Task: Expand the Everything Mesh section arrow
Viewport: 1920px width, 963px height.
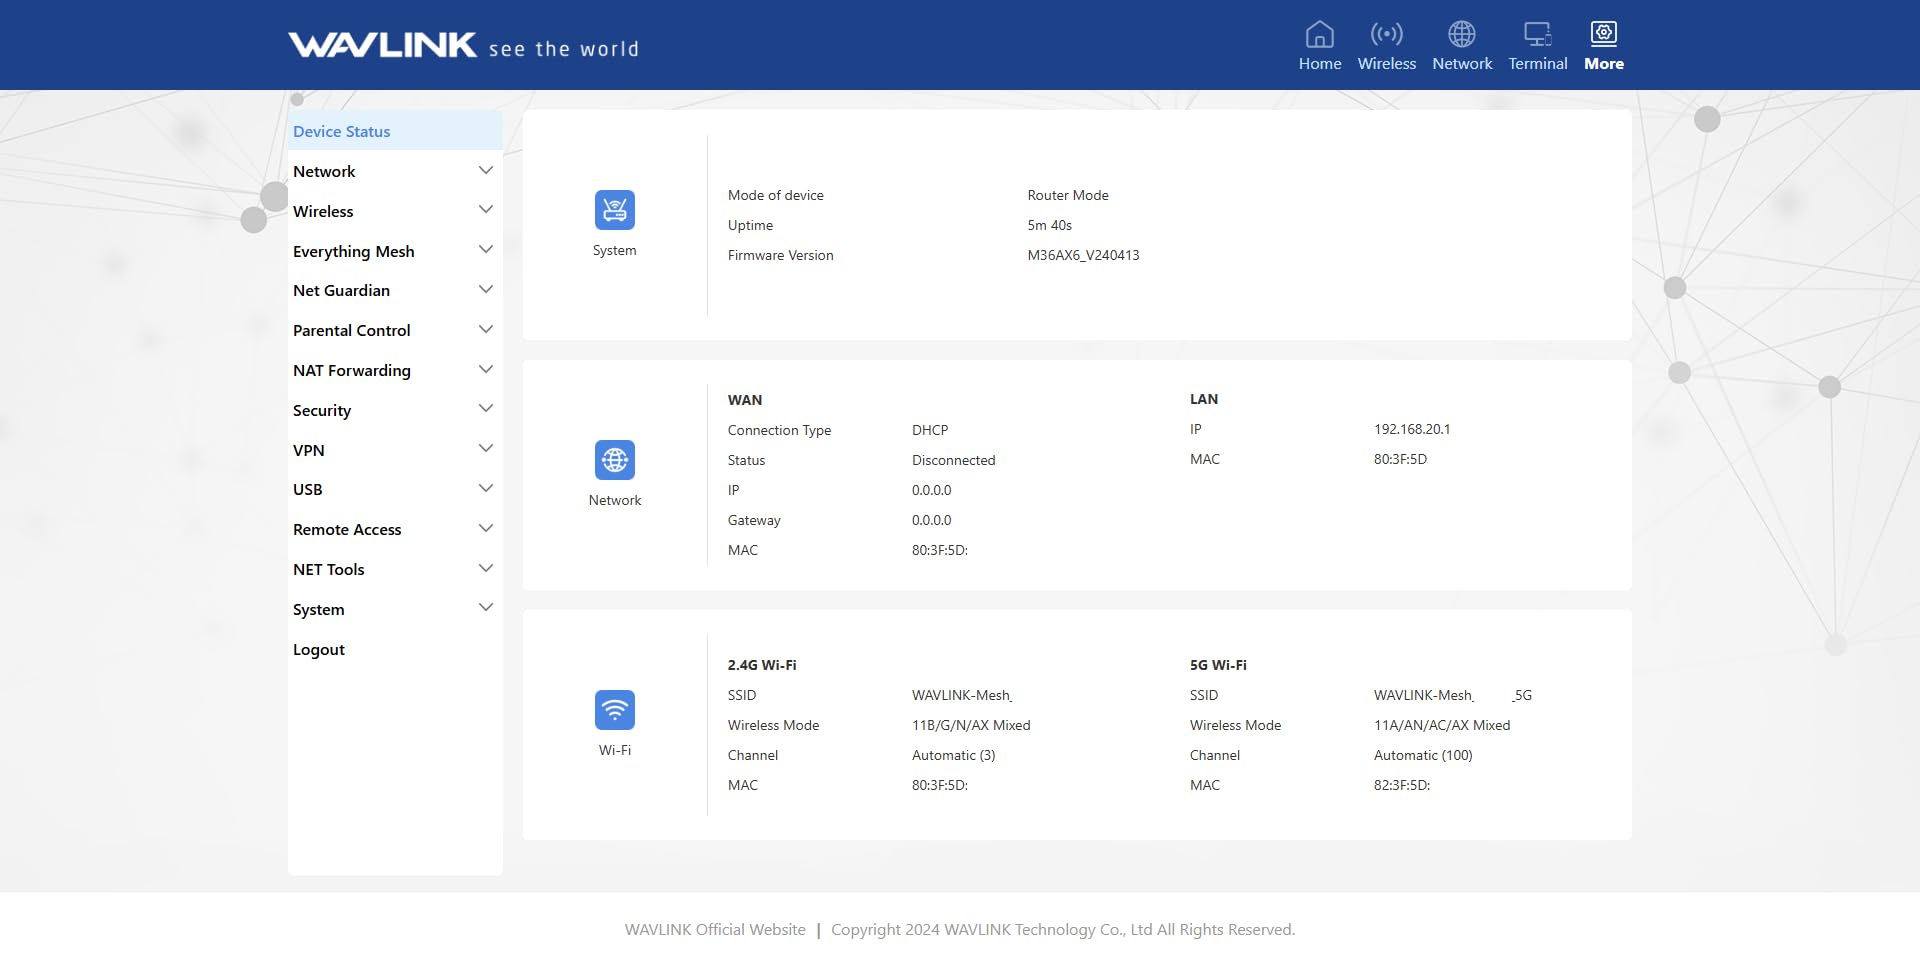Action: [x=486, y=250]
